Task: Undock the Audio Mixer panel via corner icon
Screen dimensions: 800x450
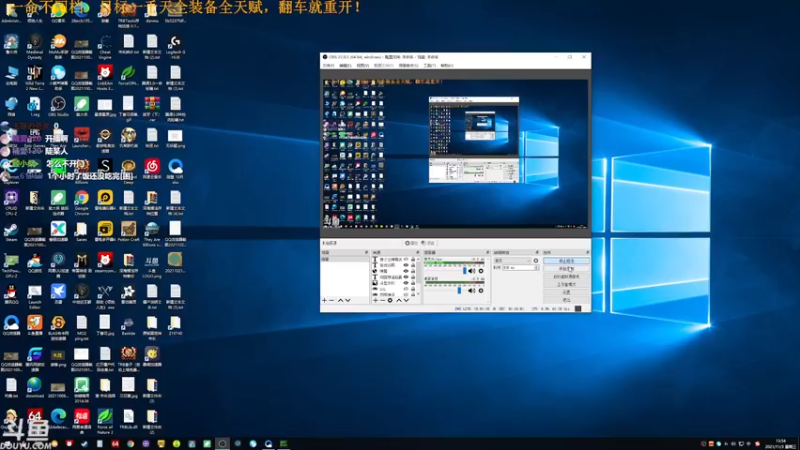Action: click(x=488, y=253)
